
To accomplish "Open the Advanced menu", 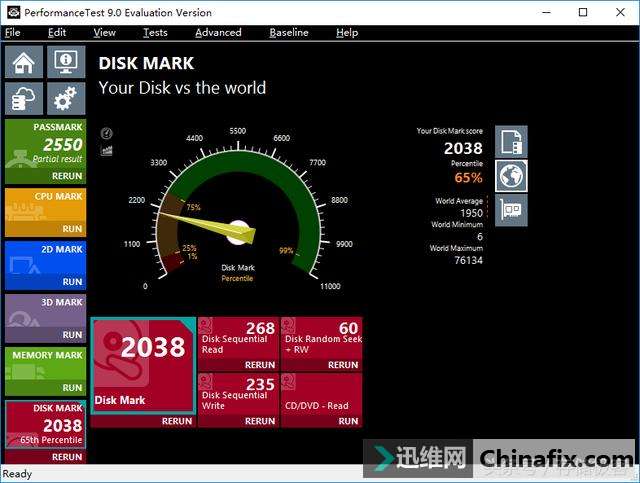I will coord(218,33).
